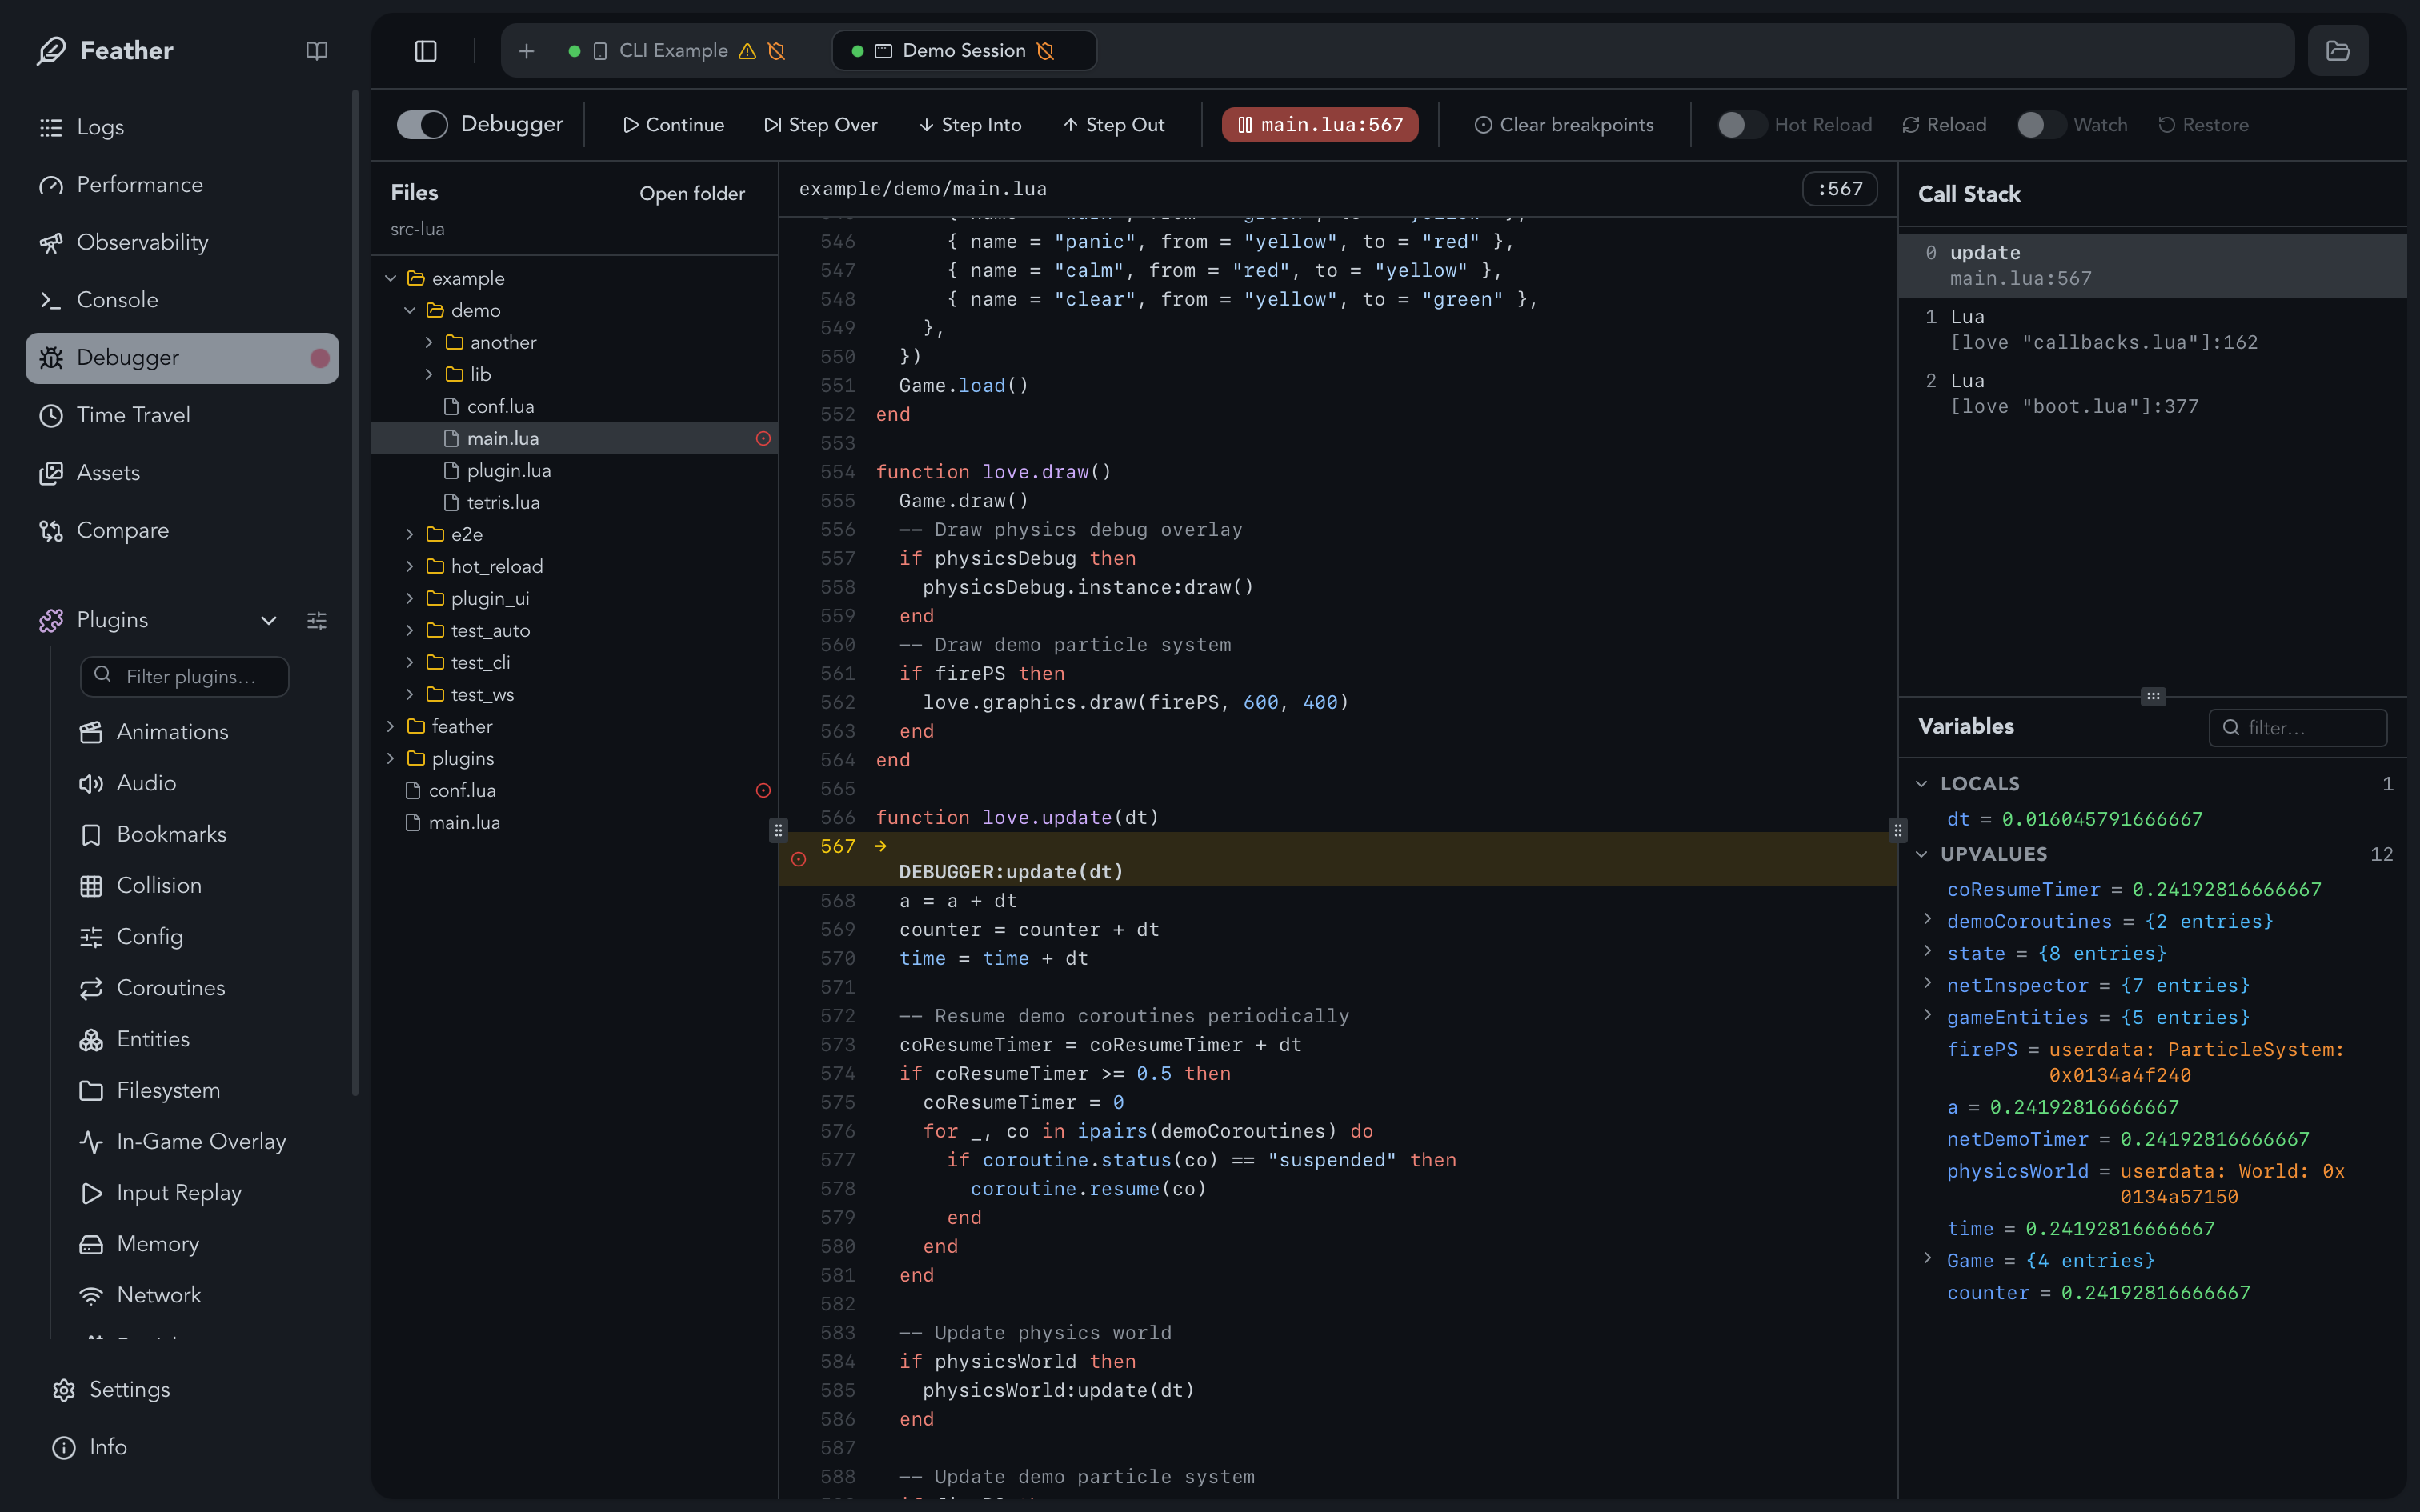Collapse the UPVALUES section
This screenshot has width=2420, height=1512.
(1921, 854)
